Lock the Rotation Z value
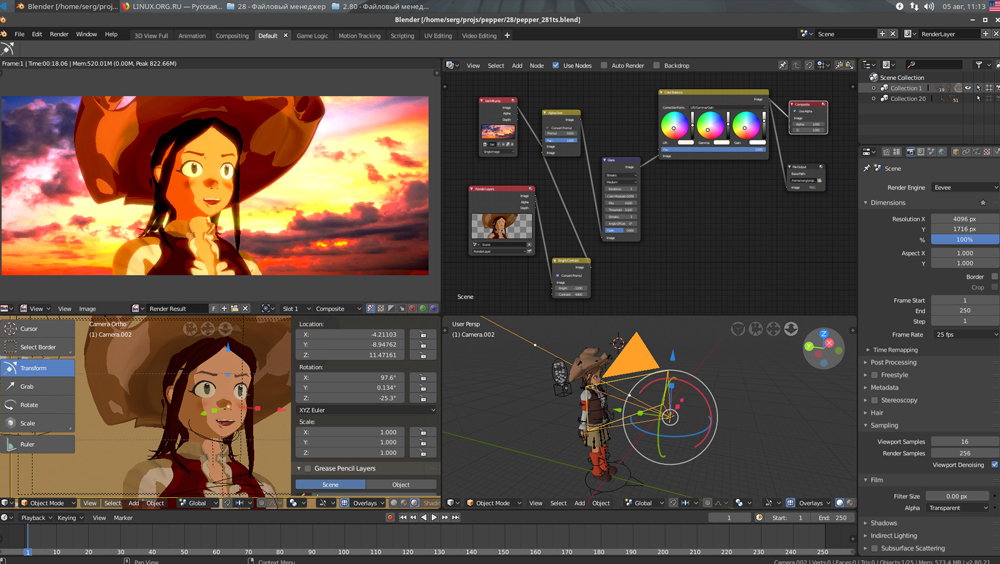The width and height of the screenshot is (1000, 564). click(423, 398)
